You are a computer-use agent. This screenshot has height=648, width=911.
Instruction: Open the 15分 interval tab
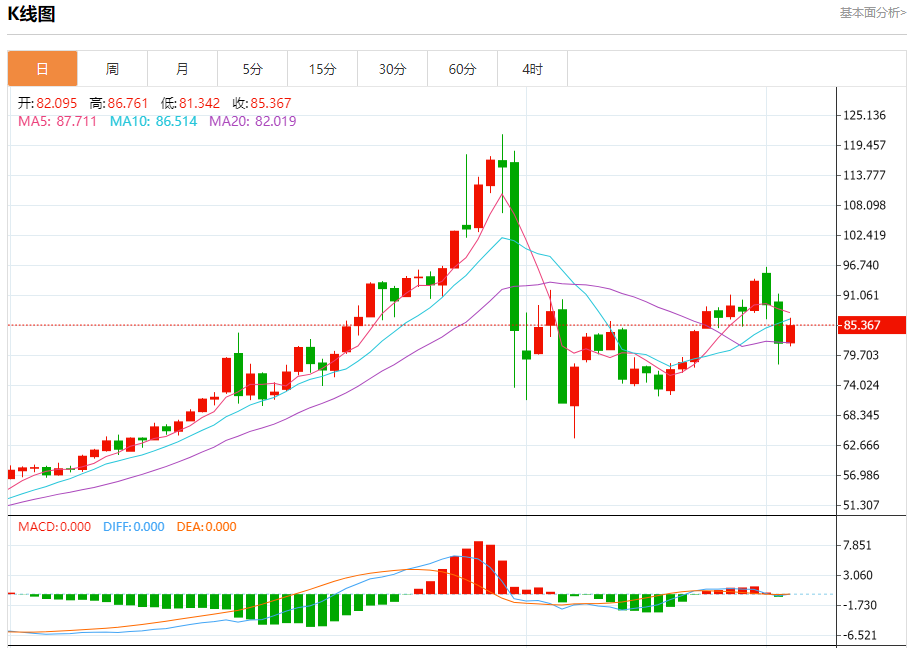pos(322,69)
